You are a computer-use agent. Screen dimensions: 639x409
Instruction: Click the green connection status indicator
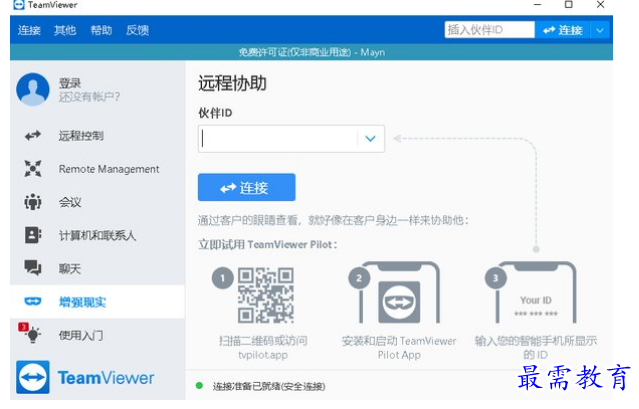(199, 385)
